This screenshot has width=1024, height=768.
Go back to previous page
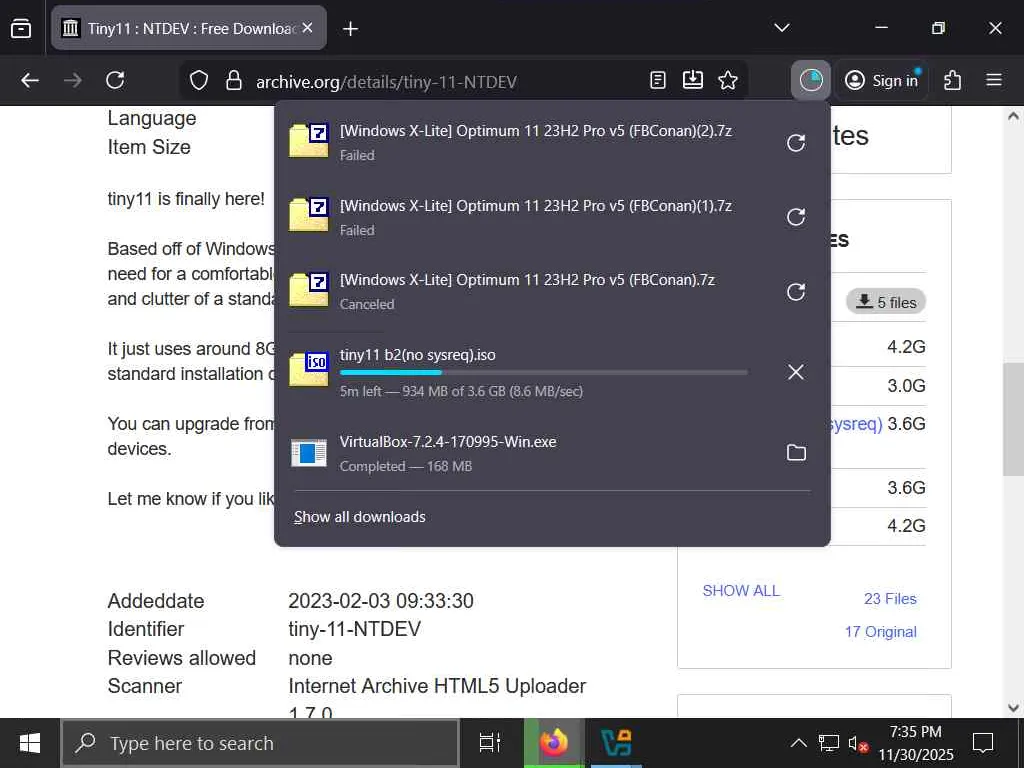click(30, 80)
